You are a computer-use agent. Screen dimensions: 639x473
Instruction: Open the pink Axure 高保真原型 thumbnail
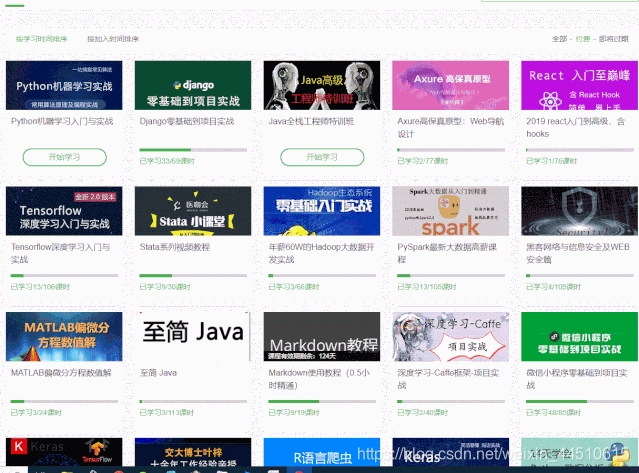click(x=450, y=85)
